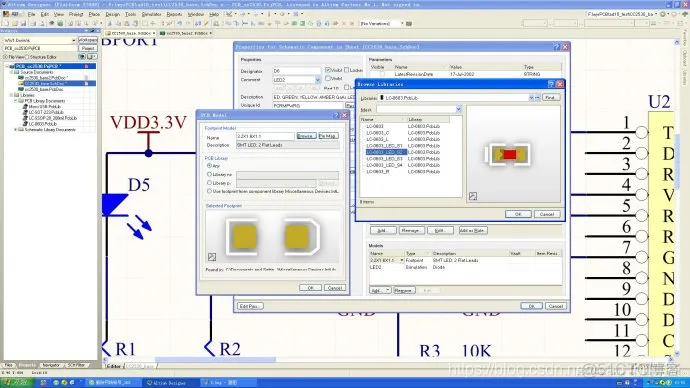Open model name dropdown in Models row
Viewport: 690px width, 388px height.
402,260
